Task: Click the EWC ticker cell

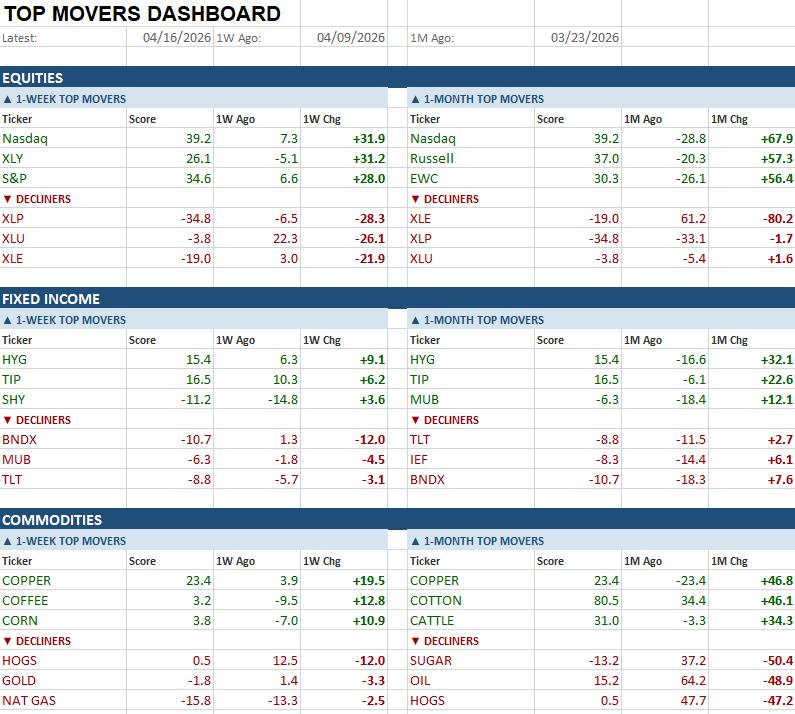Action: [471, 178]
